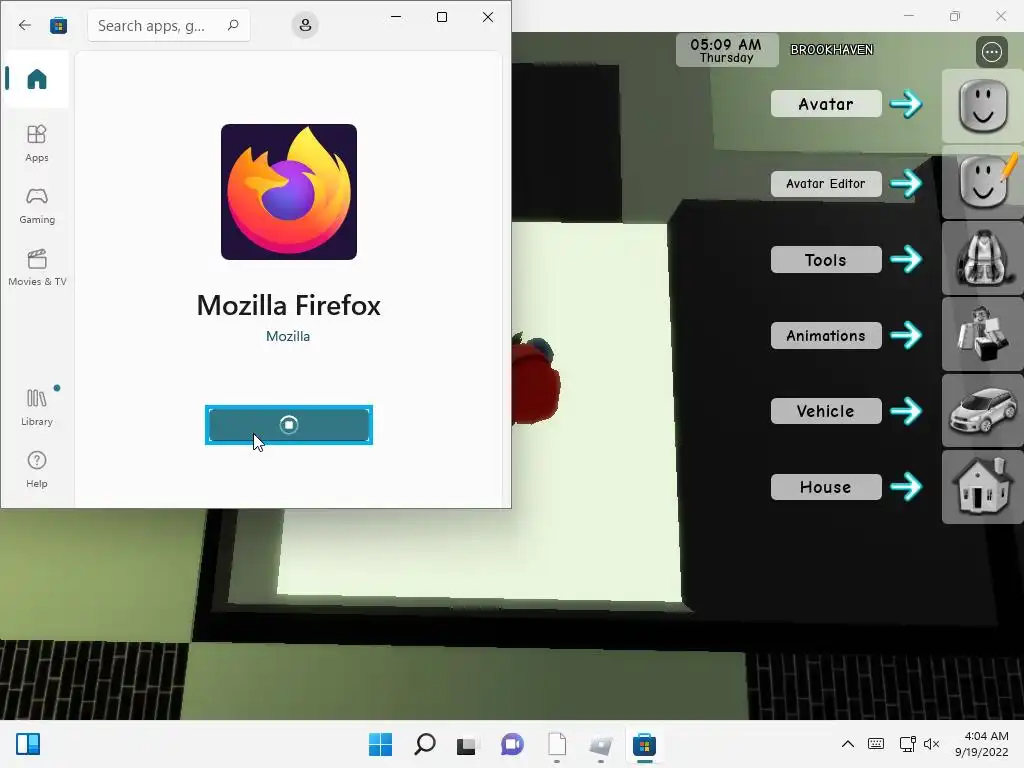
Task: Open Roblox chat menu dots icon
Action: (x=991, y=52)
